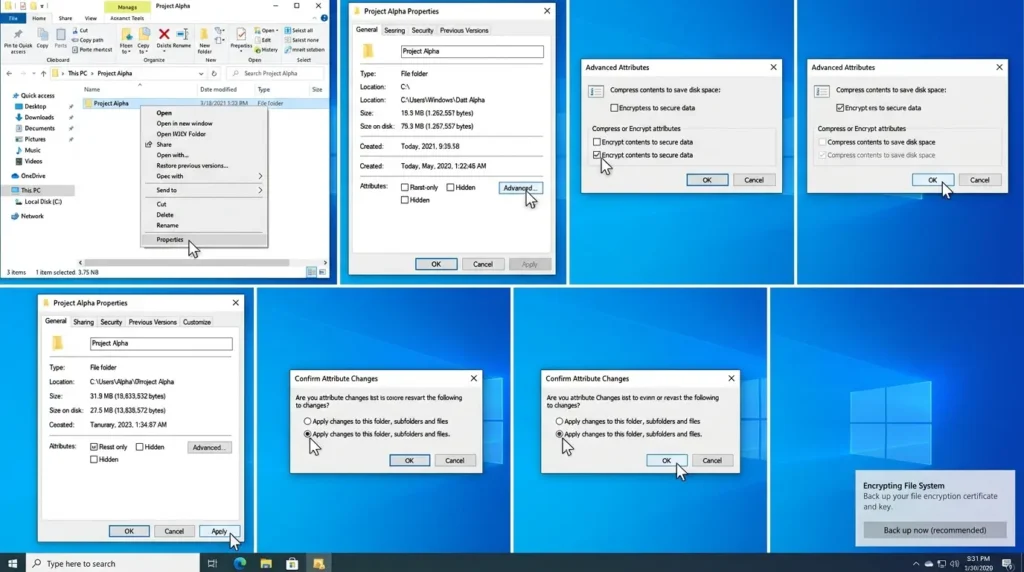The image size is (1024, 572).
Task: Go back using Explorer back arrow
Action: [x=9, y=73]
